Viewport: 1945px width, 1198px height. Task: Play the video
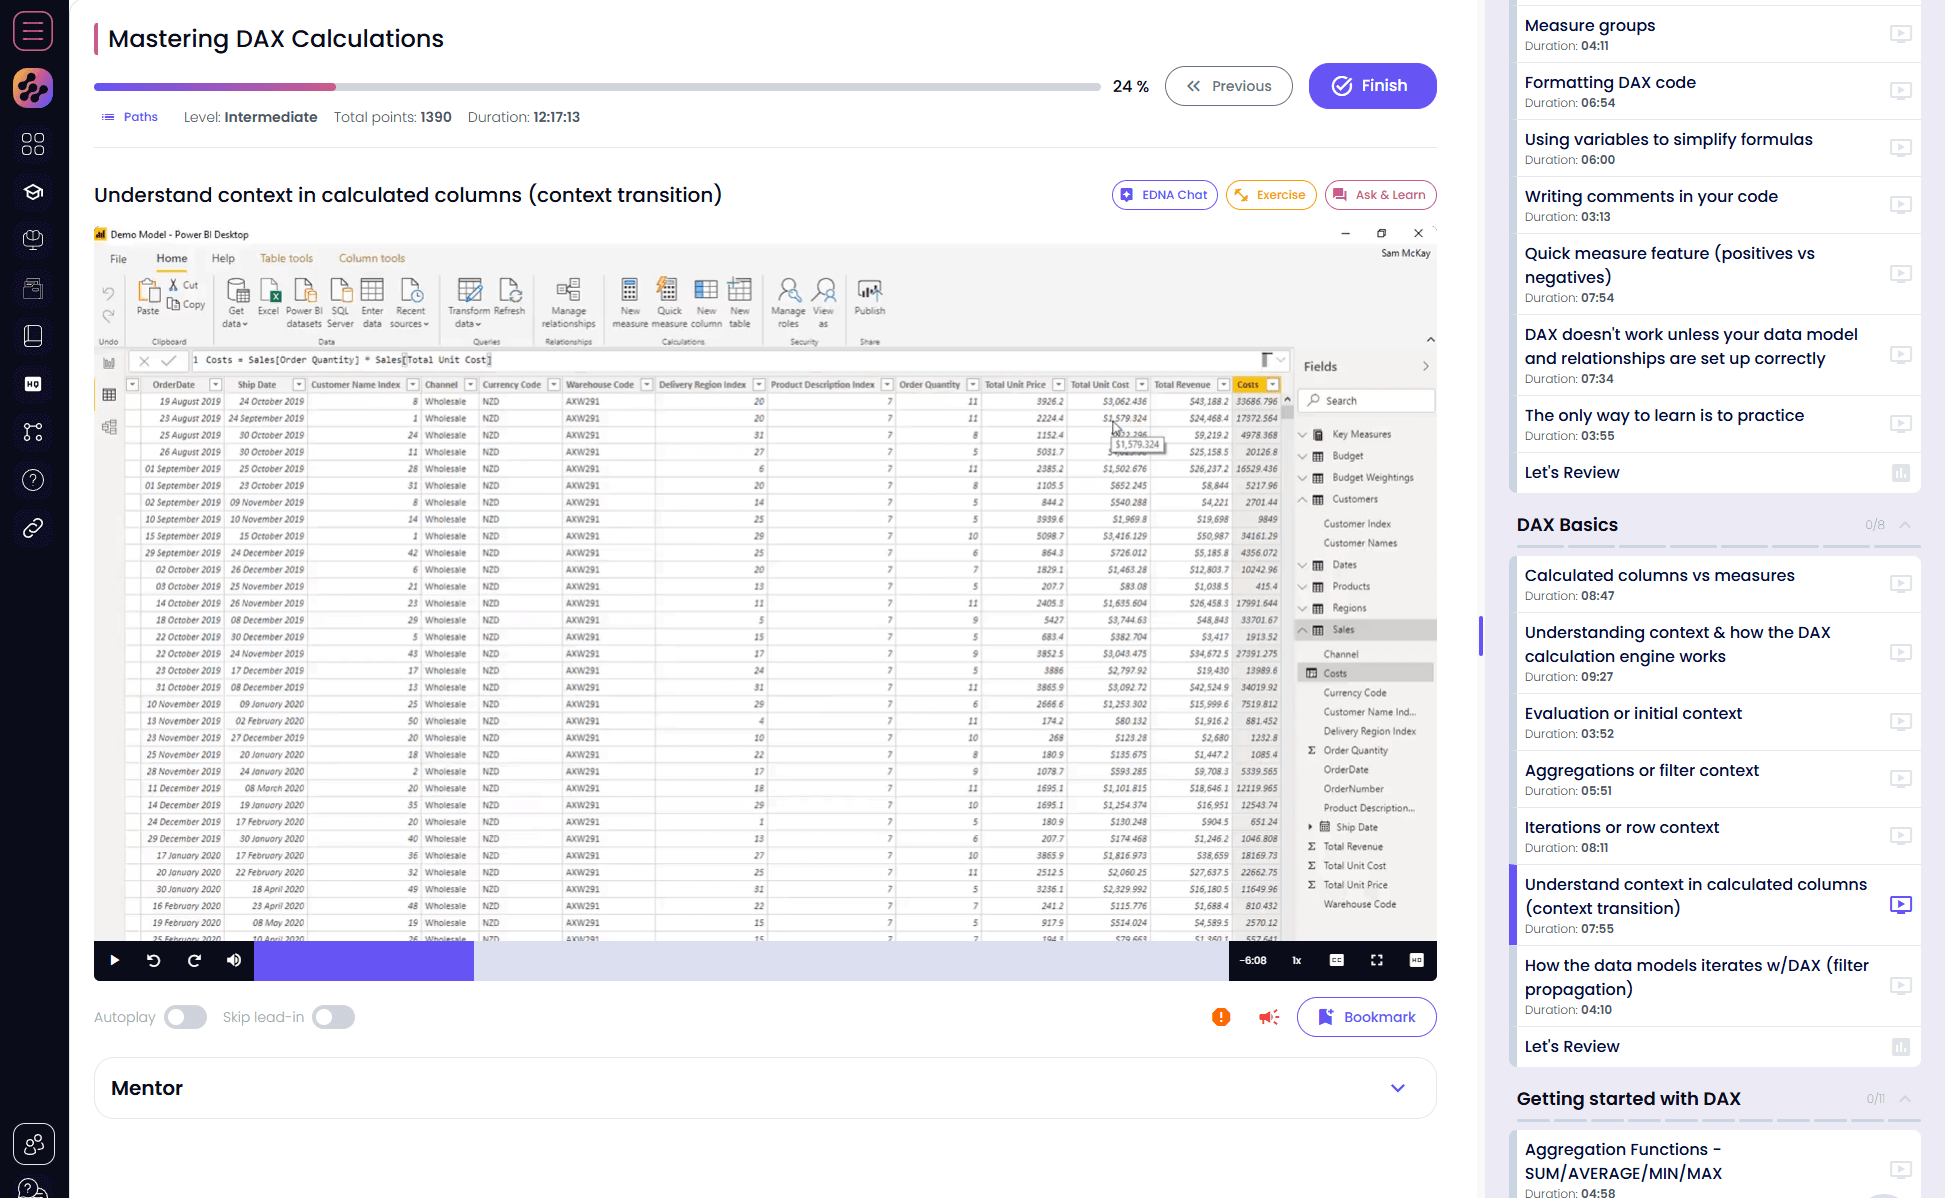(x=114, y=960)
